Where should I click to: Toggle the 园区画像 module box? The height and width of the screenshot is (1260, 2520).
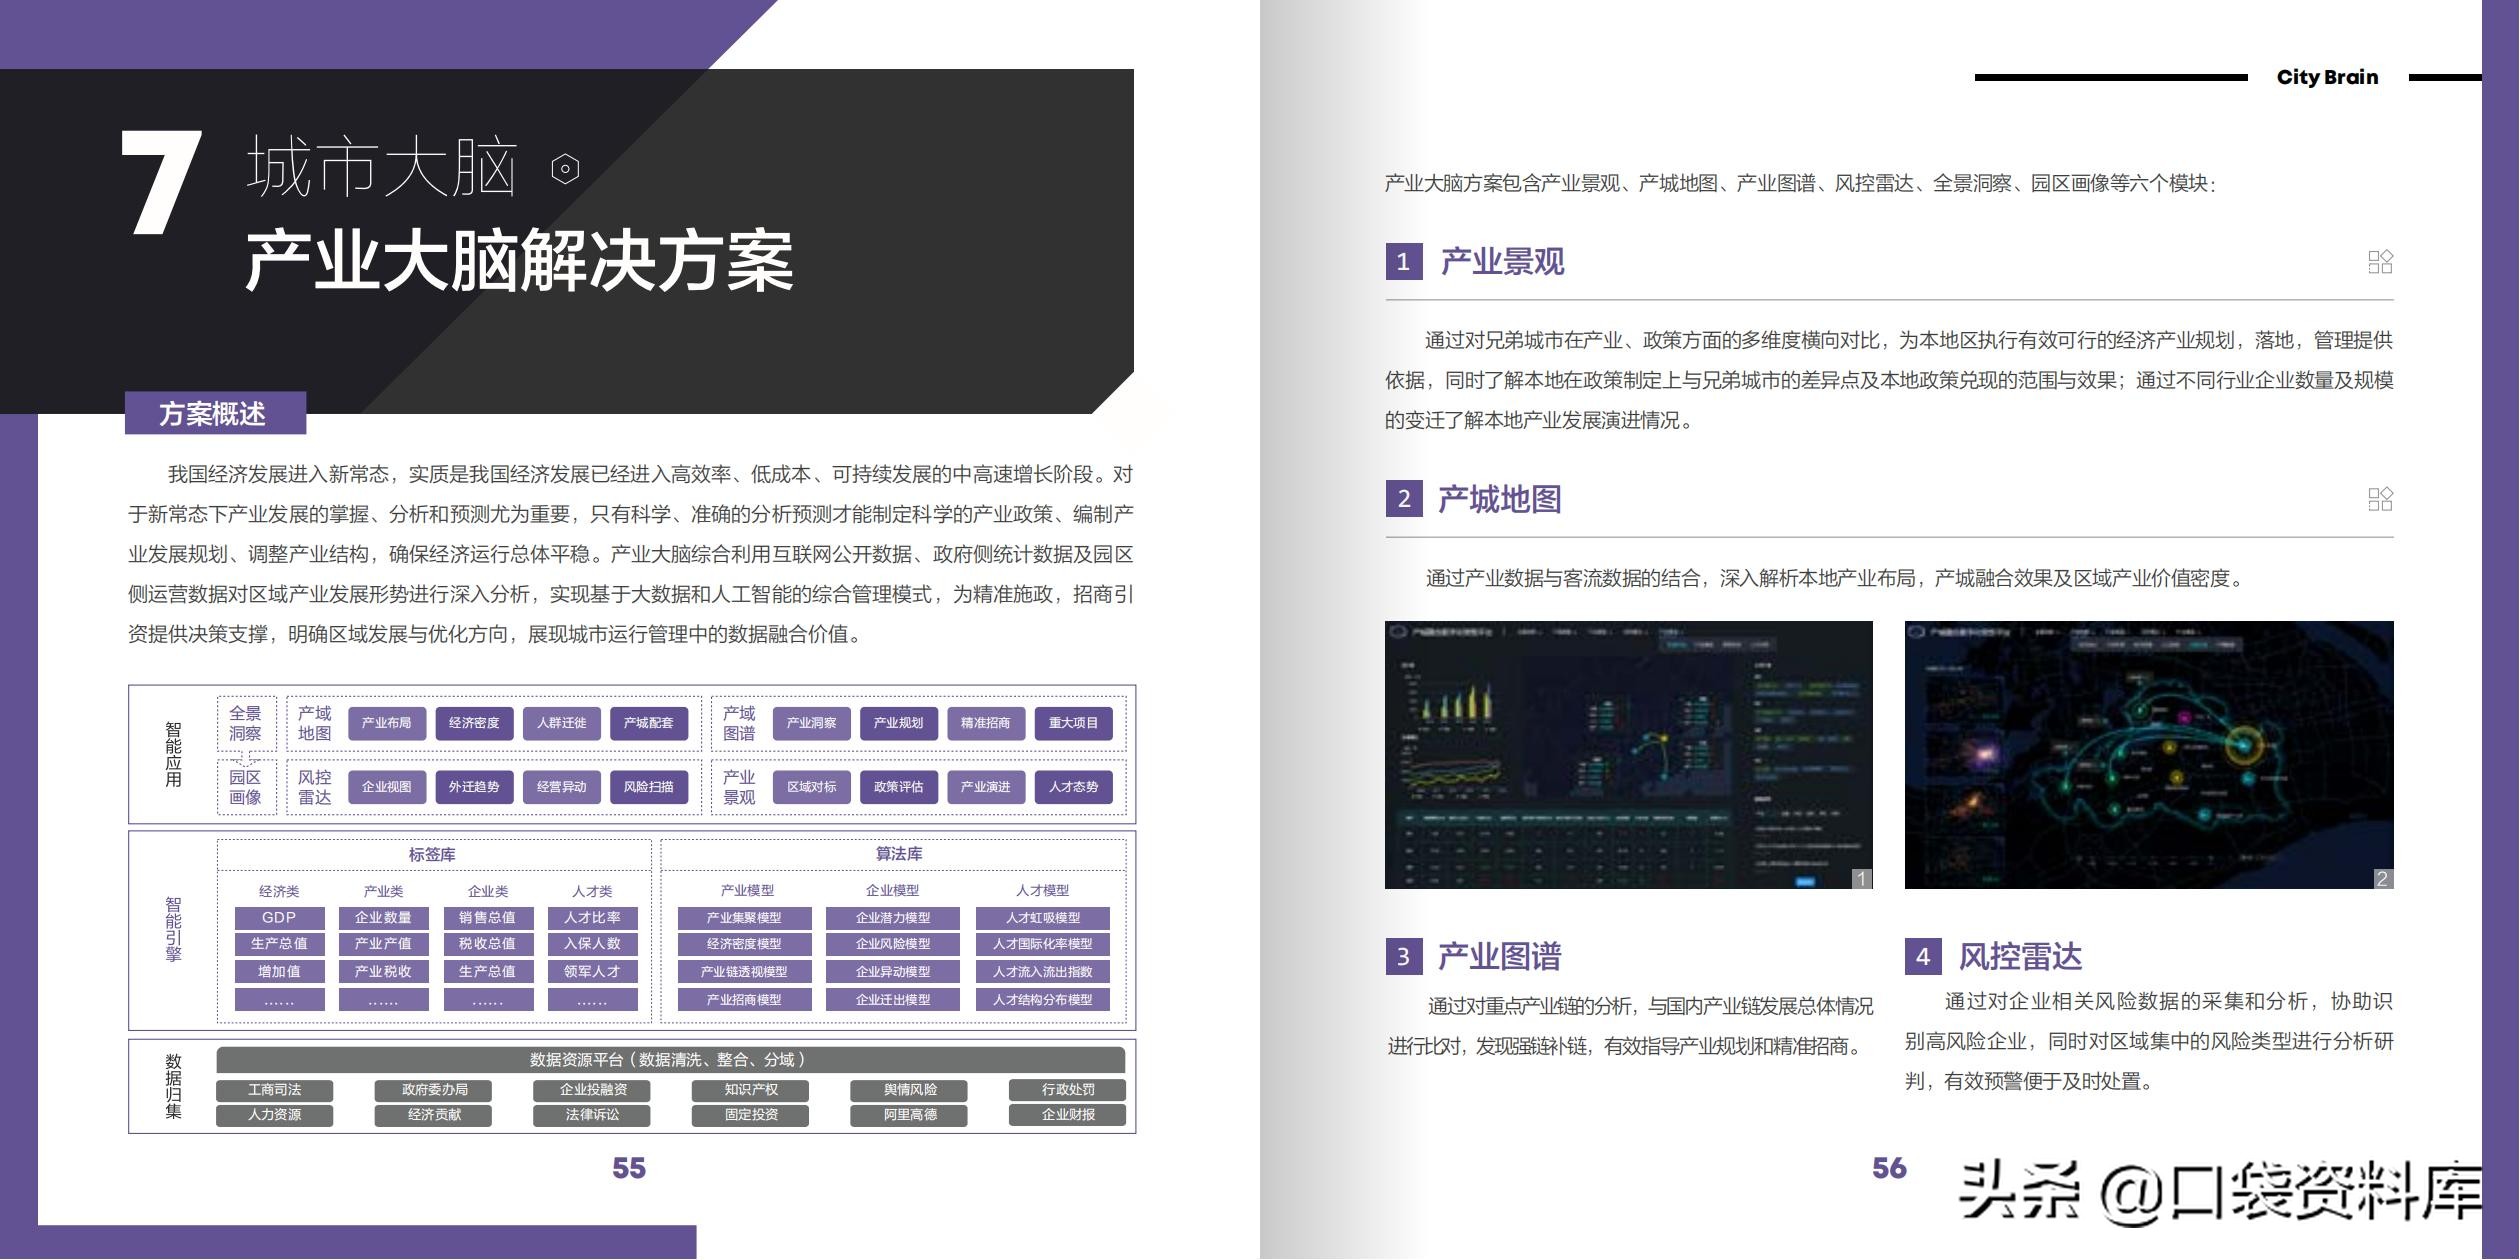247,786
